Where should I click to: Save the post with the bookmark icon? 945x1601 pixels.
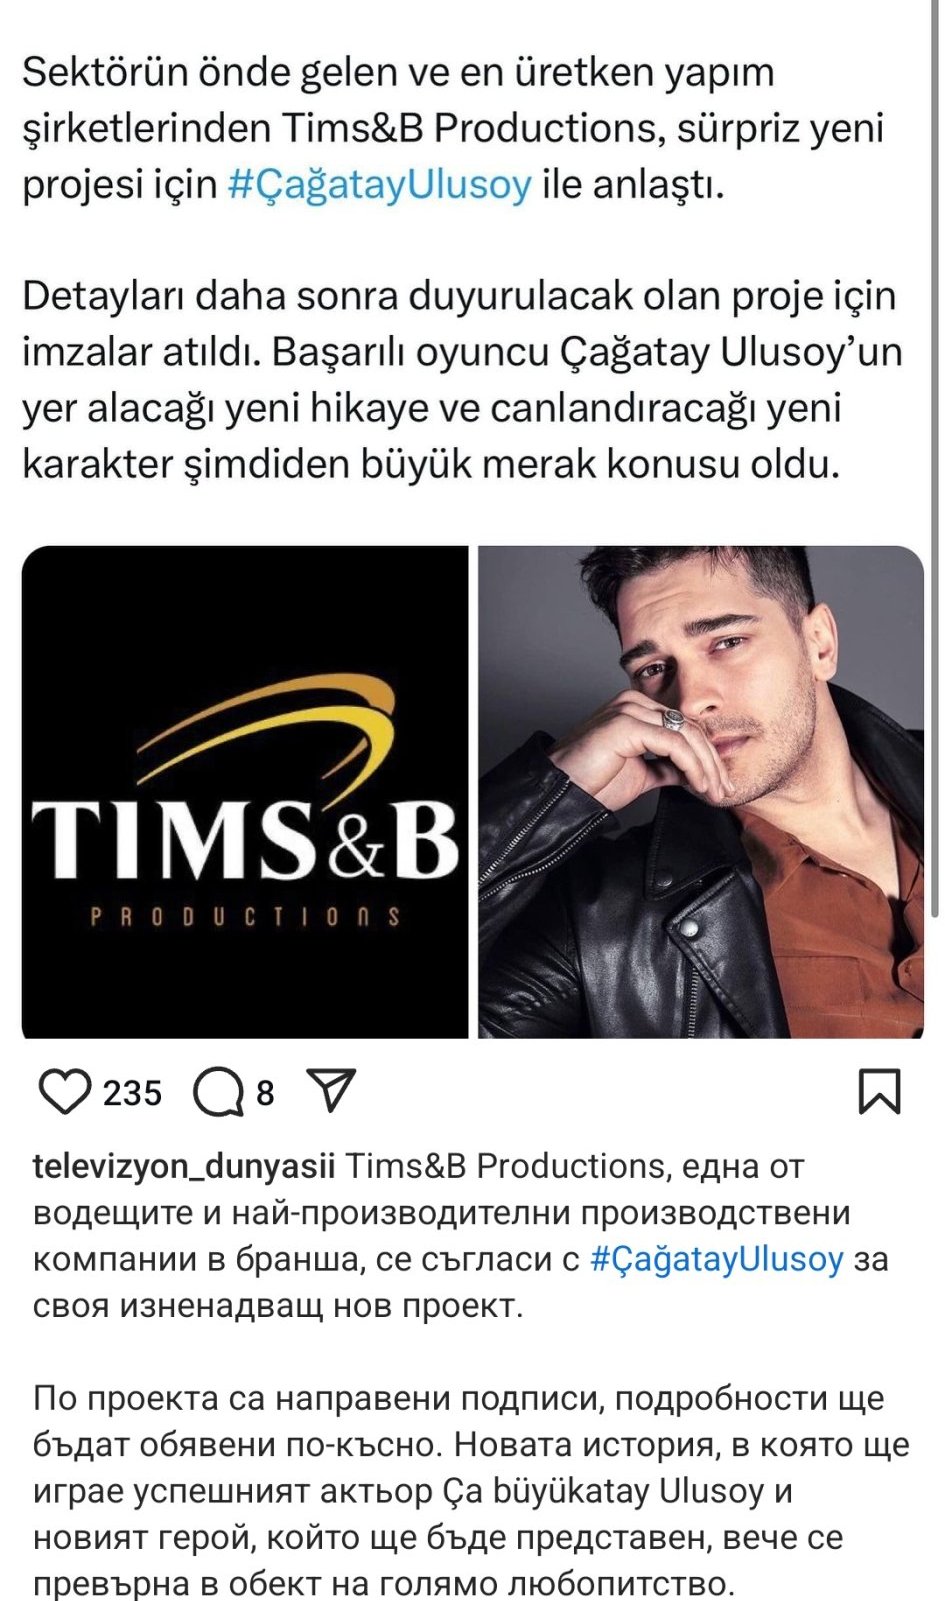point(880,1091)
